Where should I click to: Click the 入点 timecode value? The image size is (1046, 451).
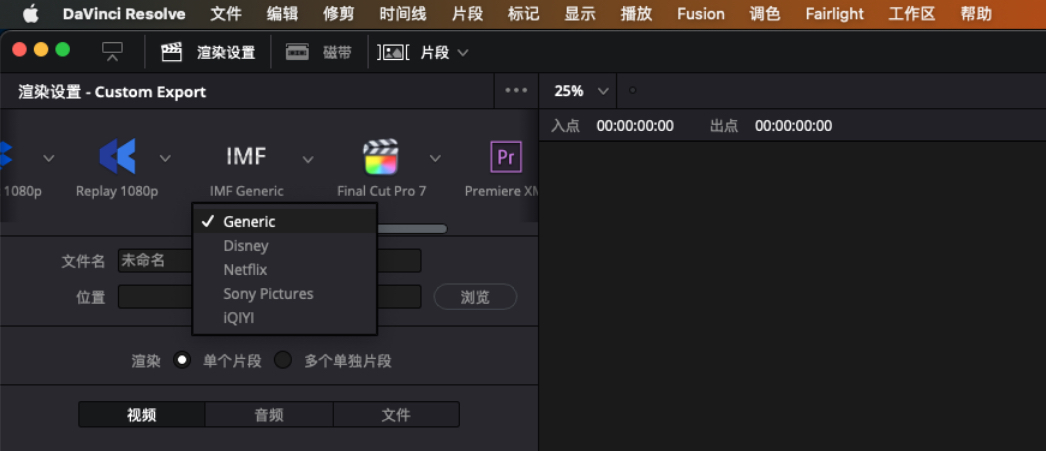(635, 126)
